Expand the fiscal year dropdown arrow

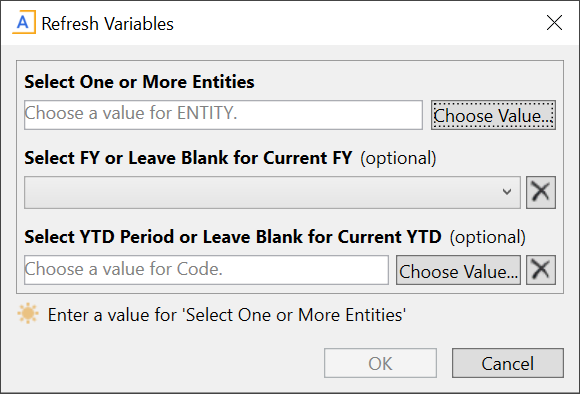(507, 192)
